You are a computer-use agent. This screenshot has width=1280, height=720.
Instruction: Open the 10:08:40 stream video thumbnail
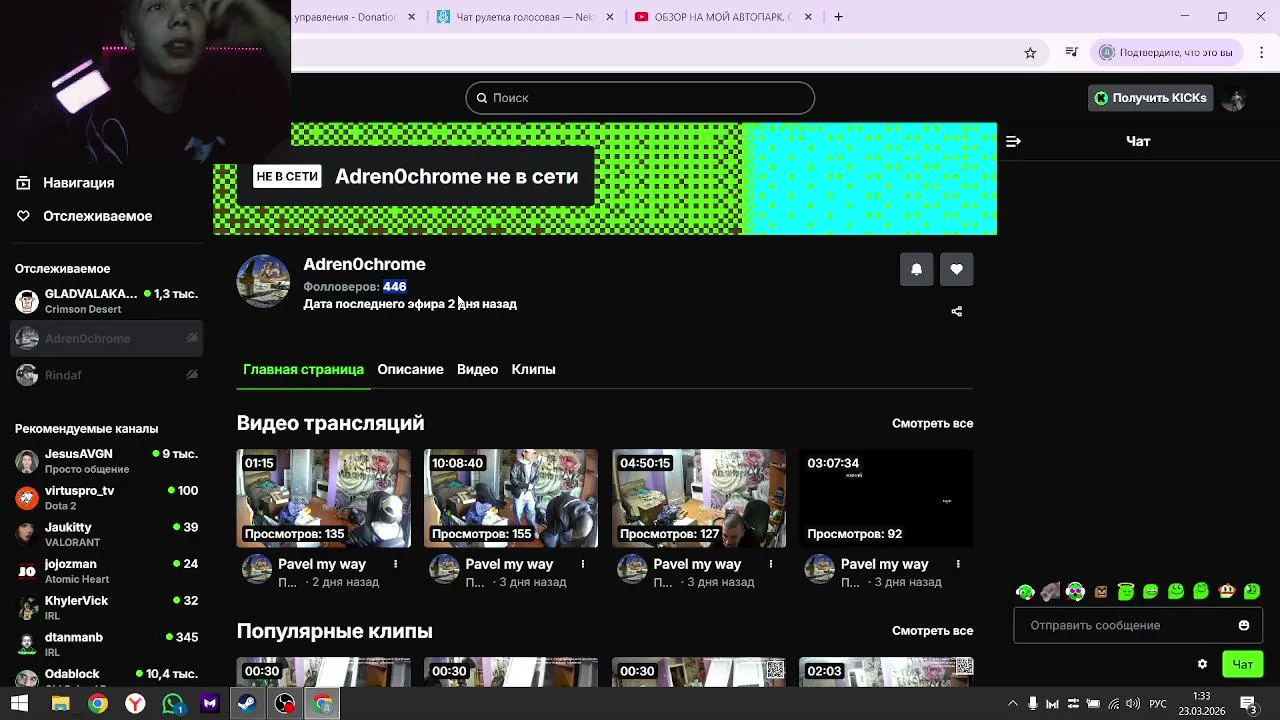[x=511, y=498]
